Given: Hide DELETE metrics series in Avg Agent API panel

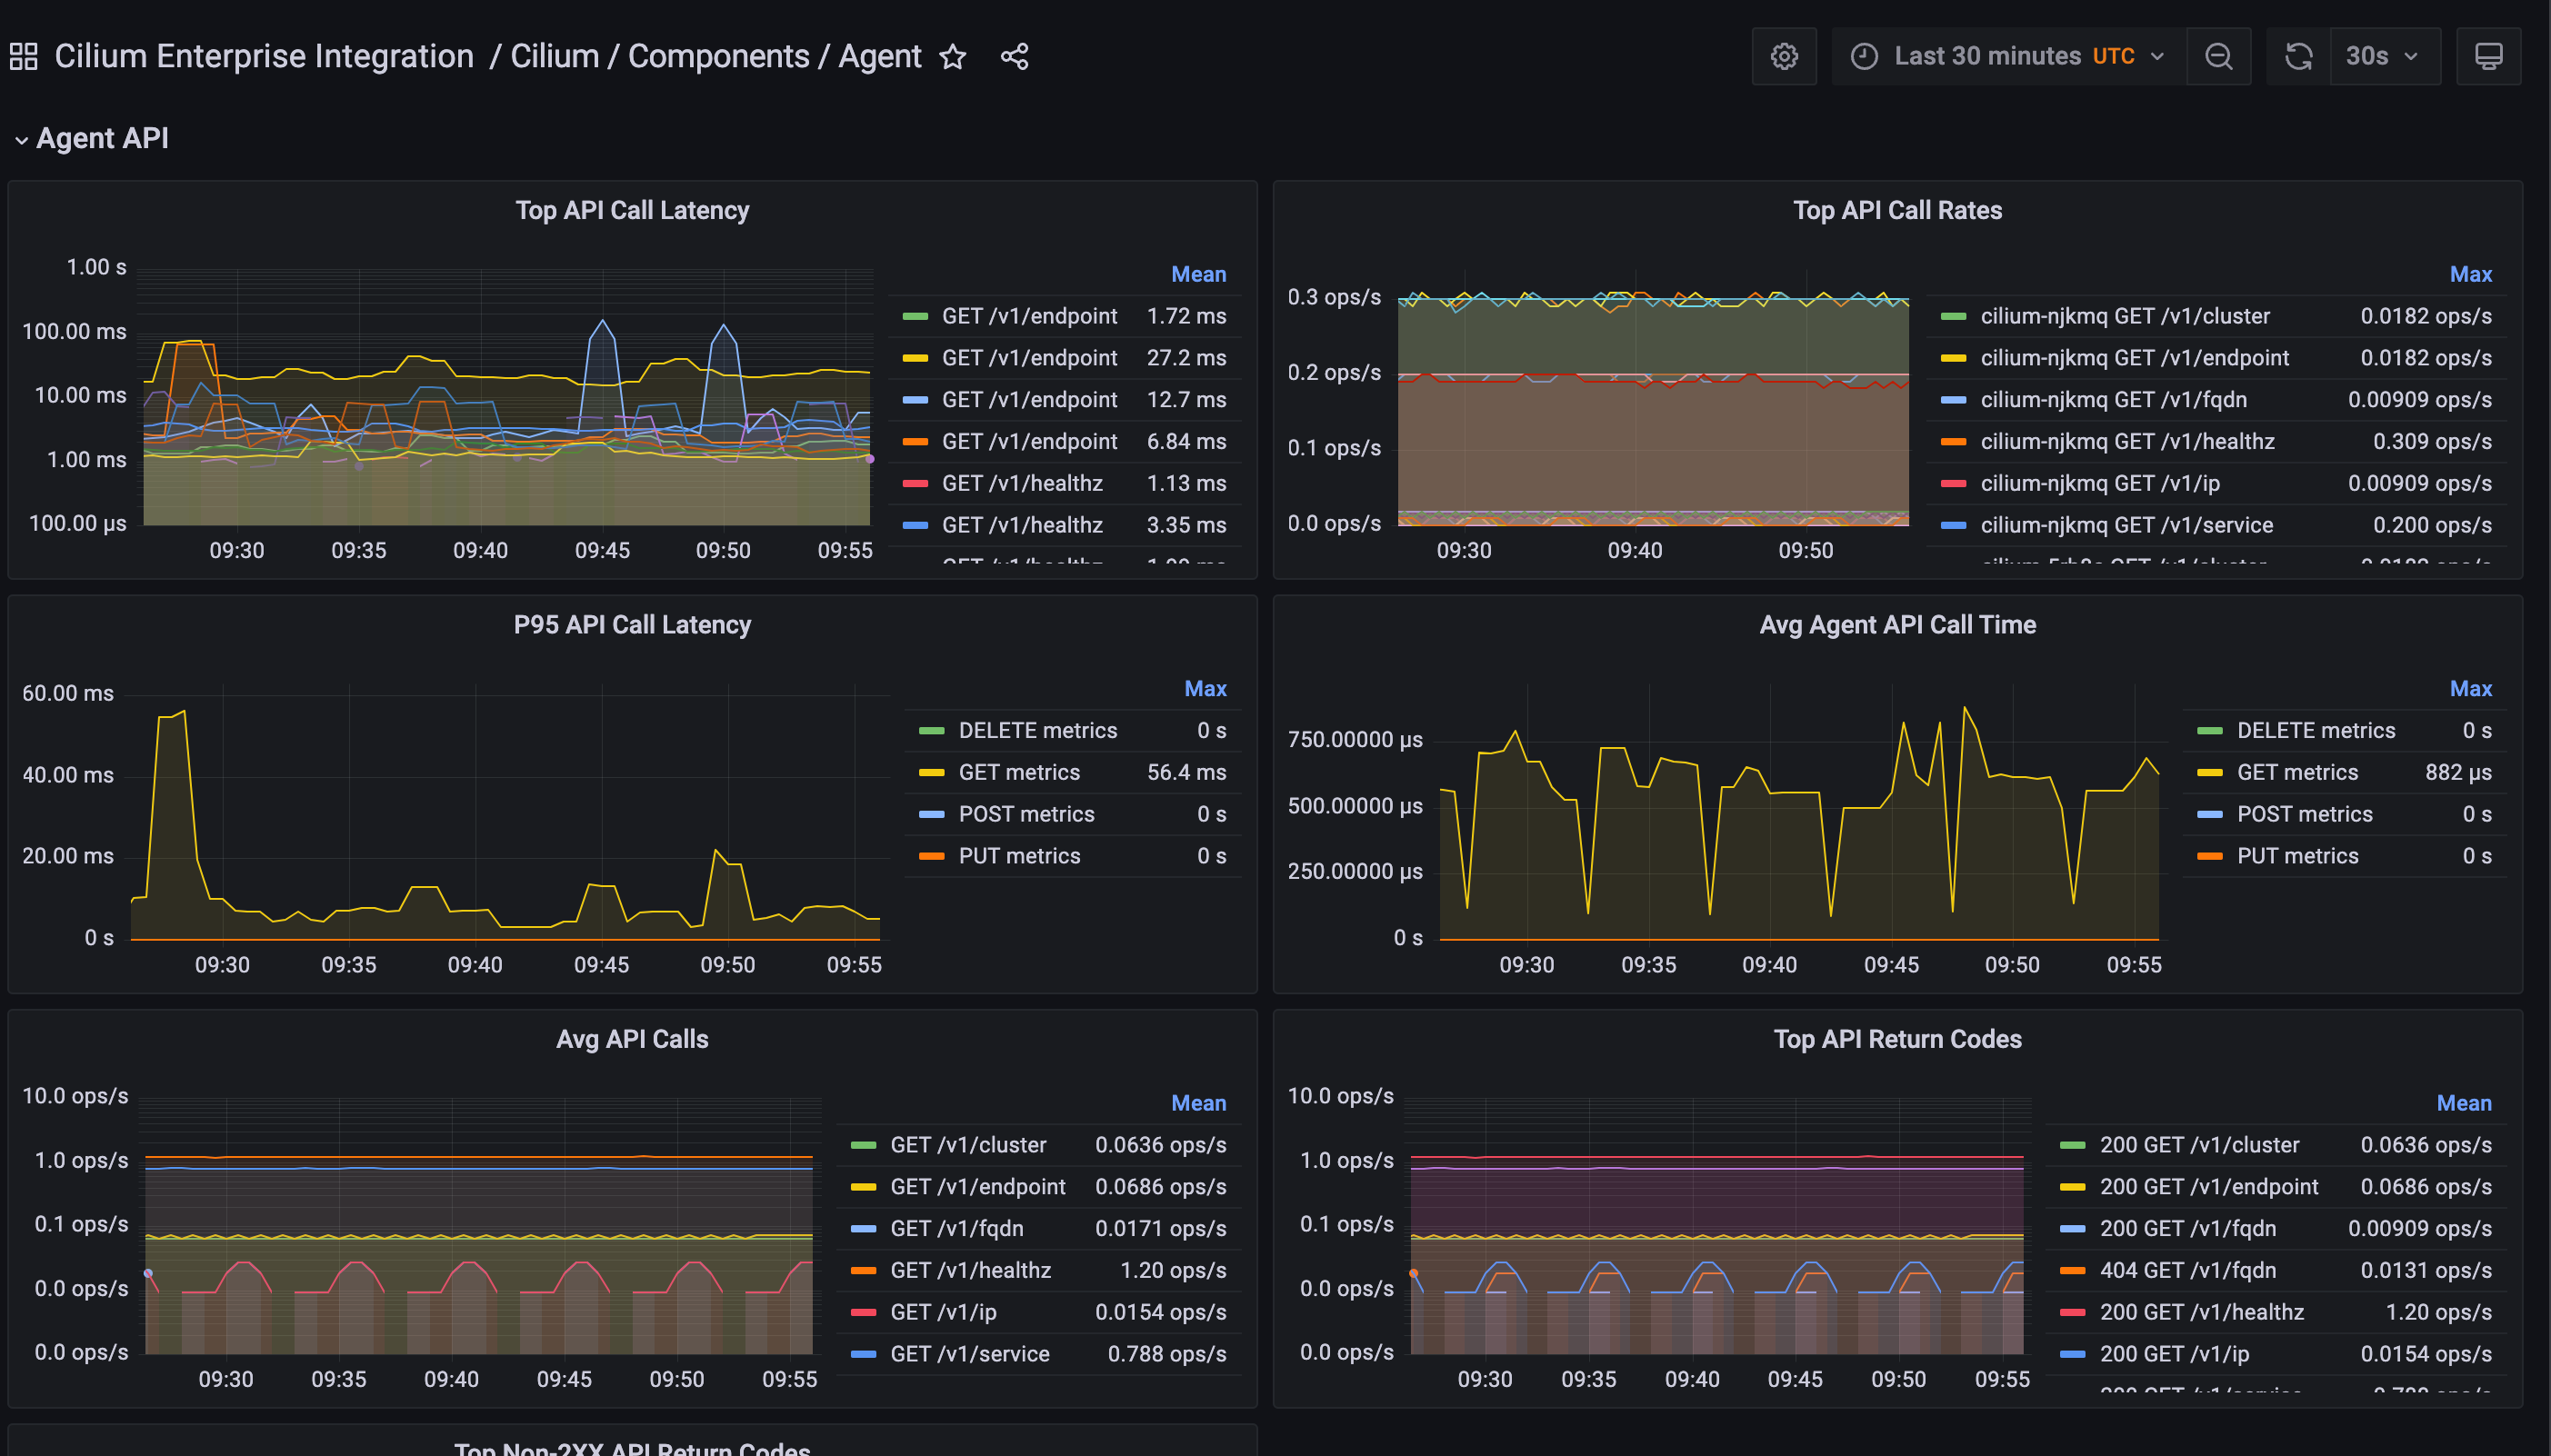Looking at the screenshot, I should coord(2316,730).
